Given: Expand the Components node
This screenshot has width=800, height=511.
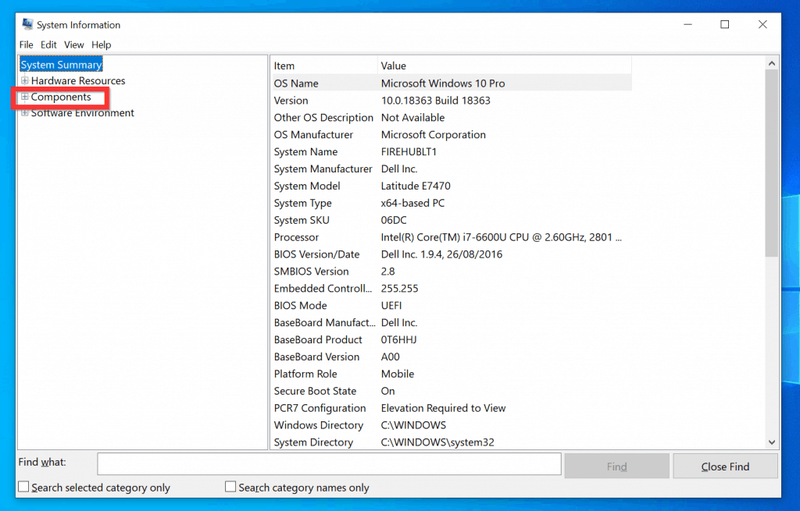Looking at the screenshot, I should [x=24, y=97].
